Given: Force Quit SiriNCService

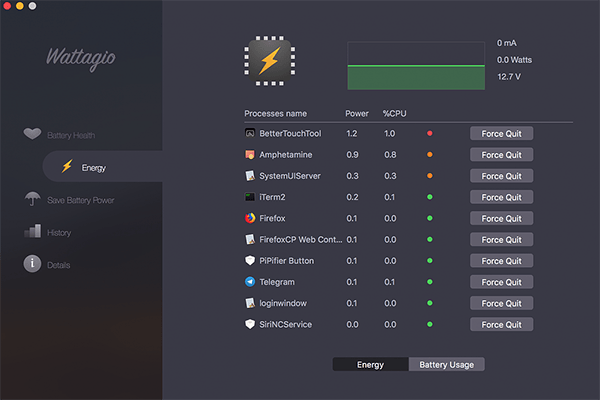Looking at the screenshot, I should [501, 325].
